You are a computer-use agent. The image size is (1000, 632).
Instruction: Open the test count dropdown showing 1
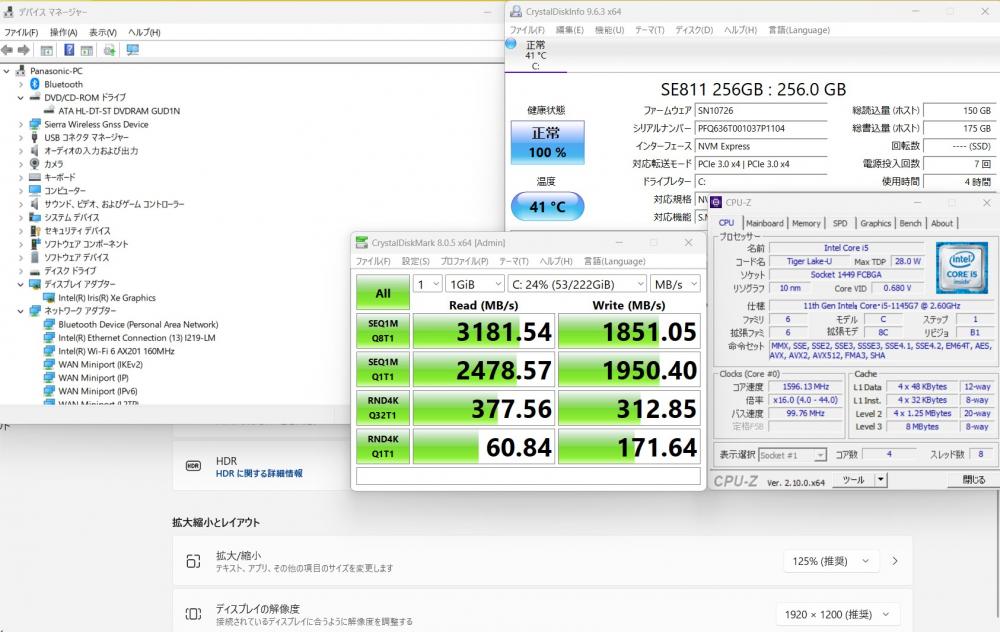[x=427, y=284]
